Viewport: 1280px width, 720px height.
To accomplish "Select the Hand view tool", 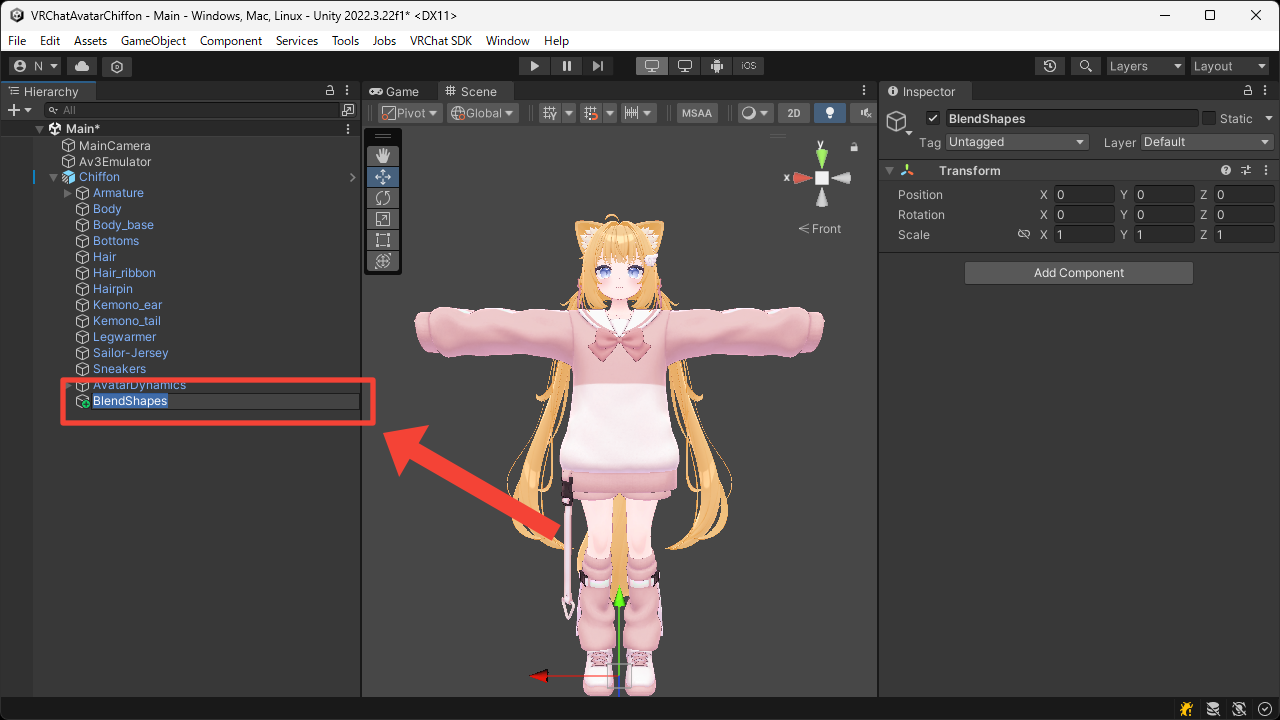I will [x=382, y=156].
